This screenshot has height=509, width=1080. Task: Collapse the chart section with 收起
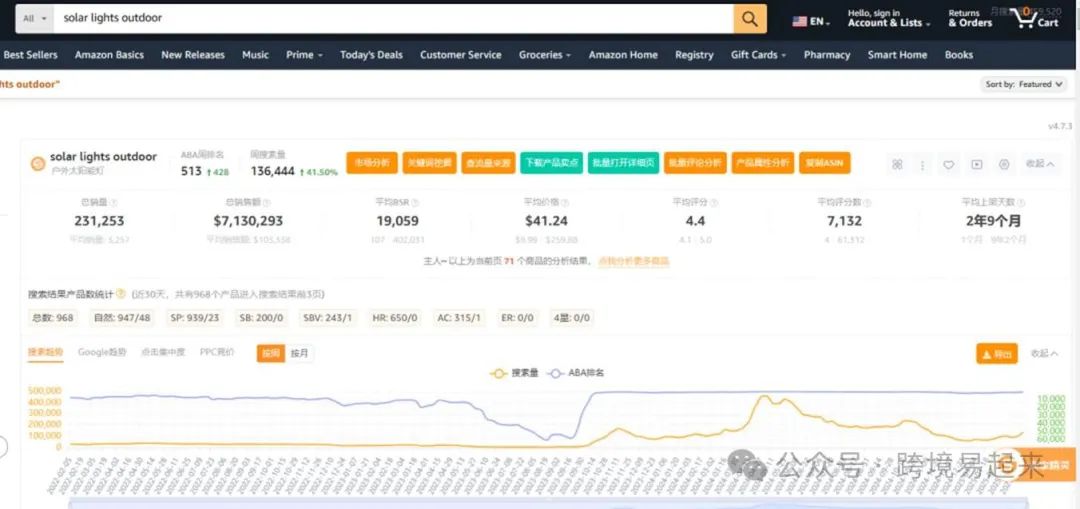coord(1043,353)
